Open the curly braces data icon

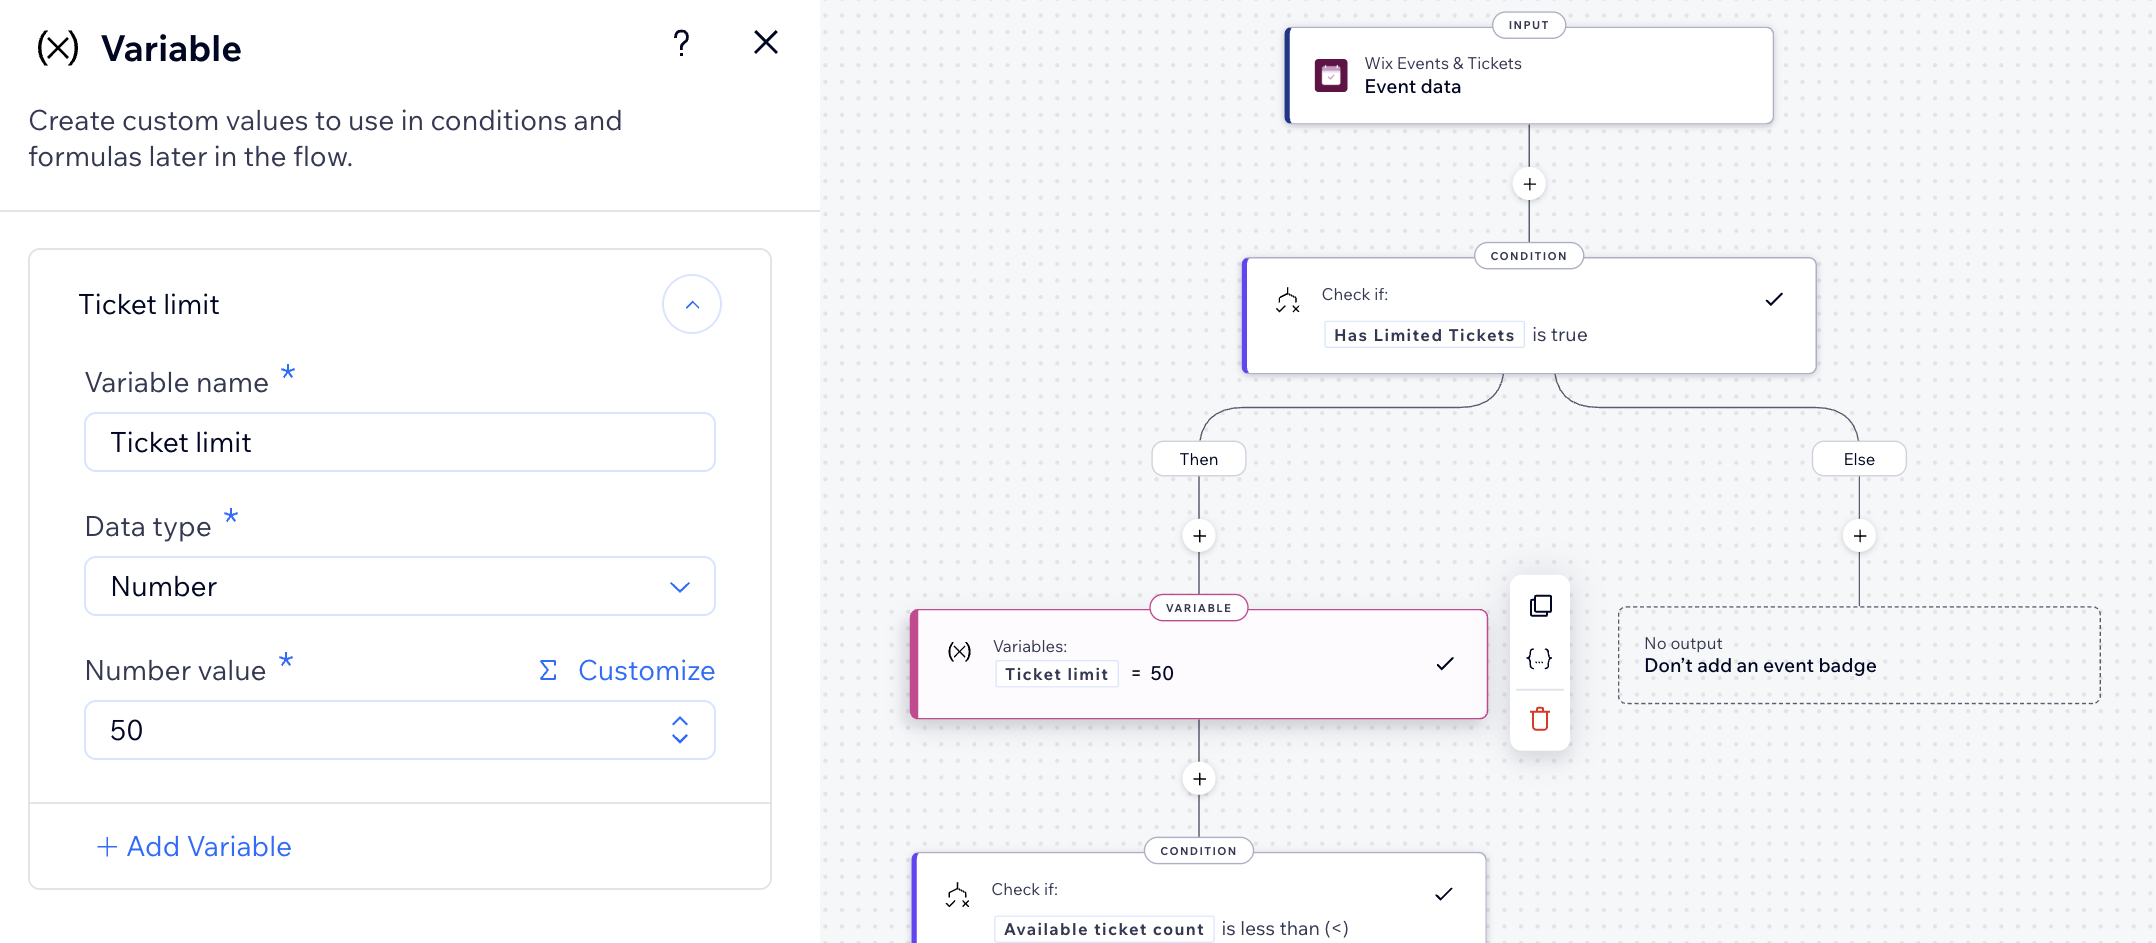tap(1540, 658)
